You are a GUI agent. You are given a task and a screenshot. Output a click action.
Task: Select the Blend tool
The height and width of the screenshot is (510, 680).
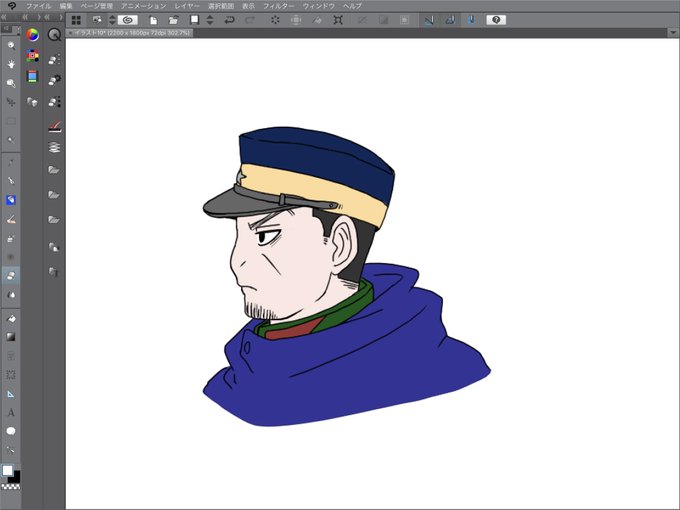pos(11,295)
